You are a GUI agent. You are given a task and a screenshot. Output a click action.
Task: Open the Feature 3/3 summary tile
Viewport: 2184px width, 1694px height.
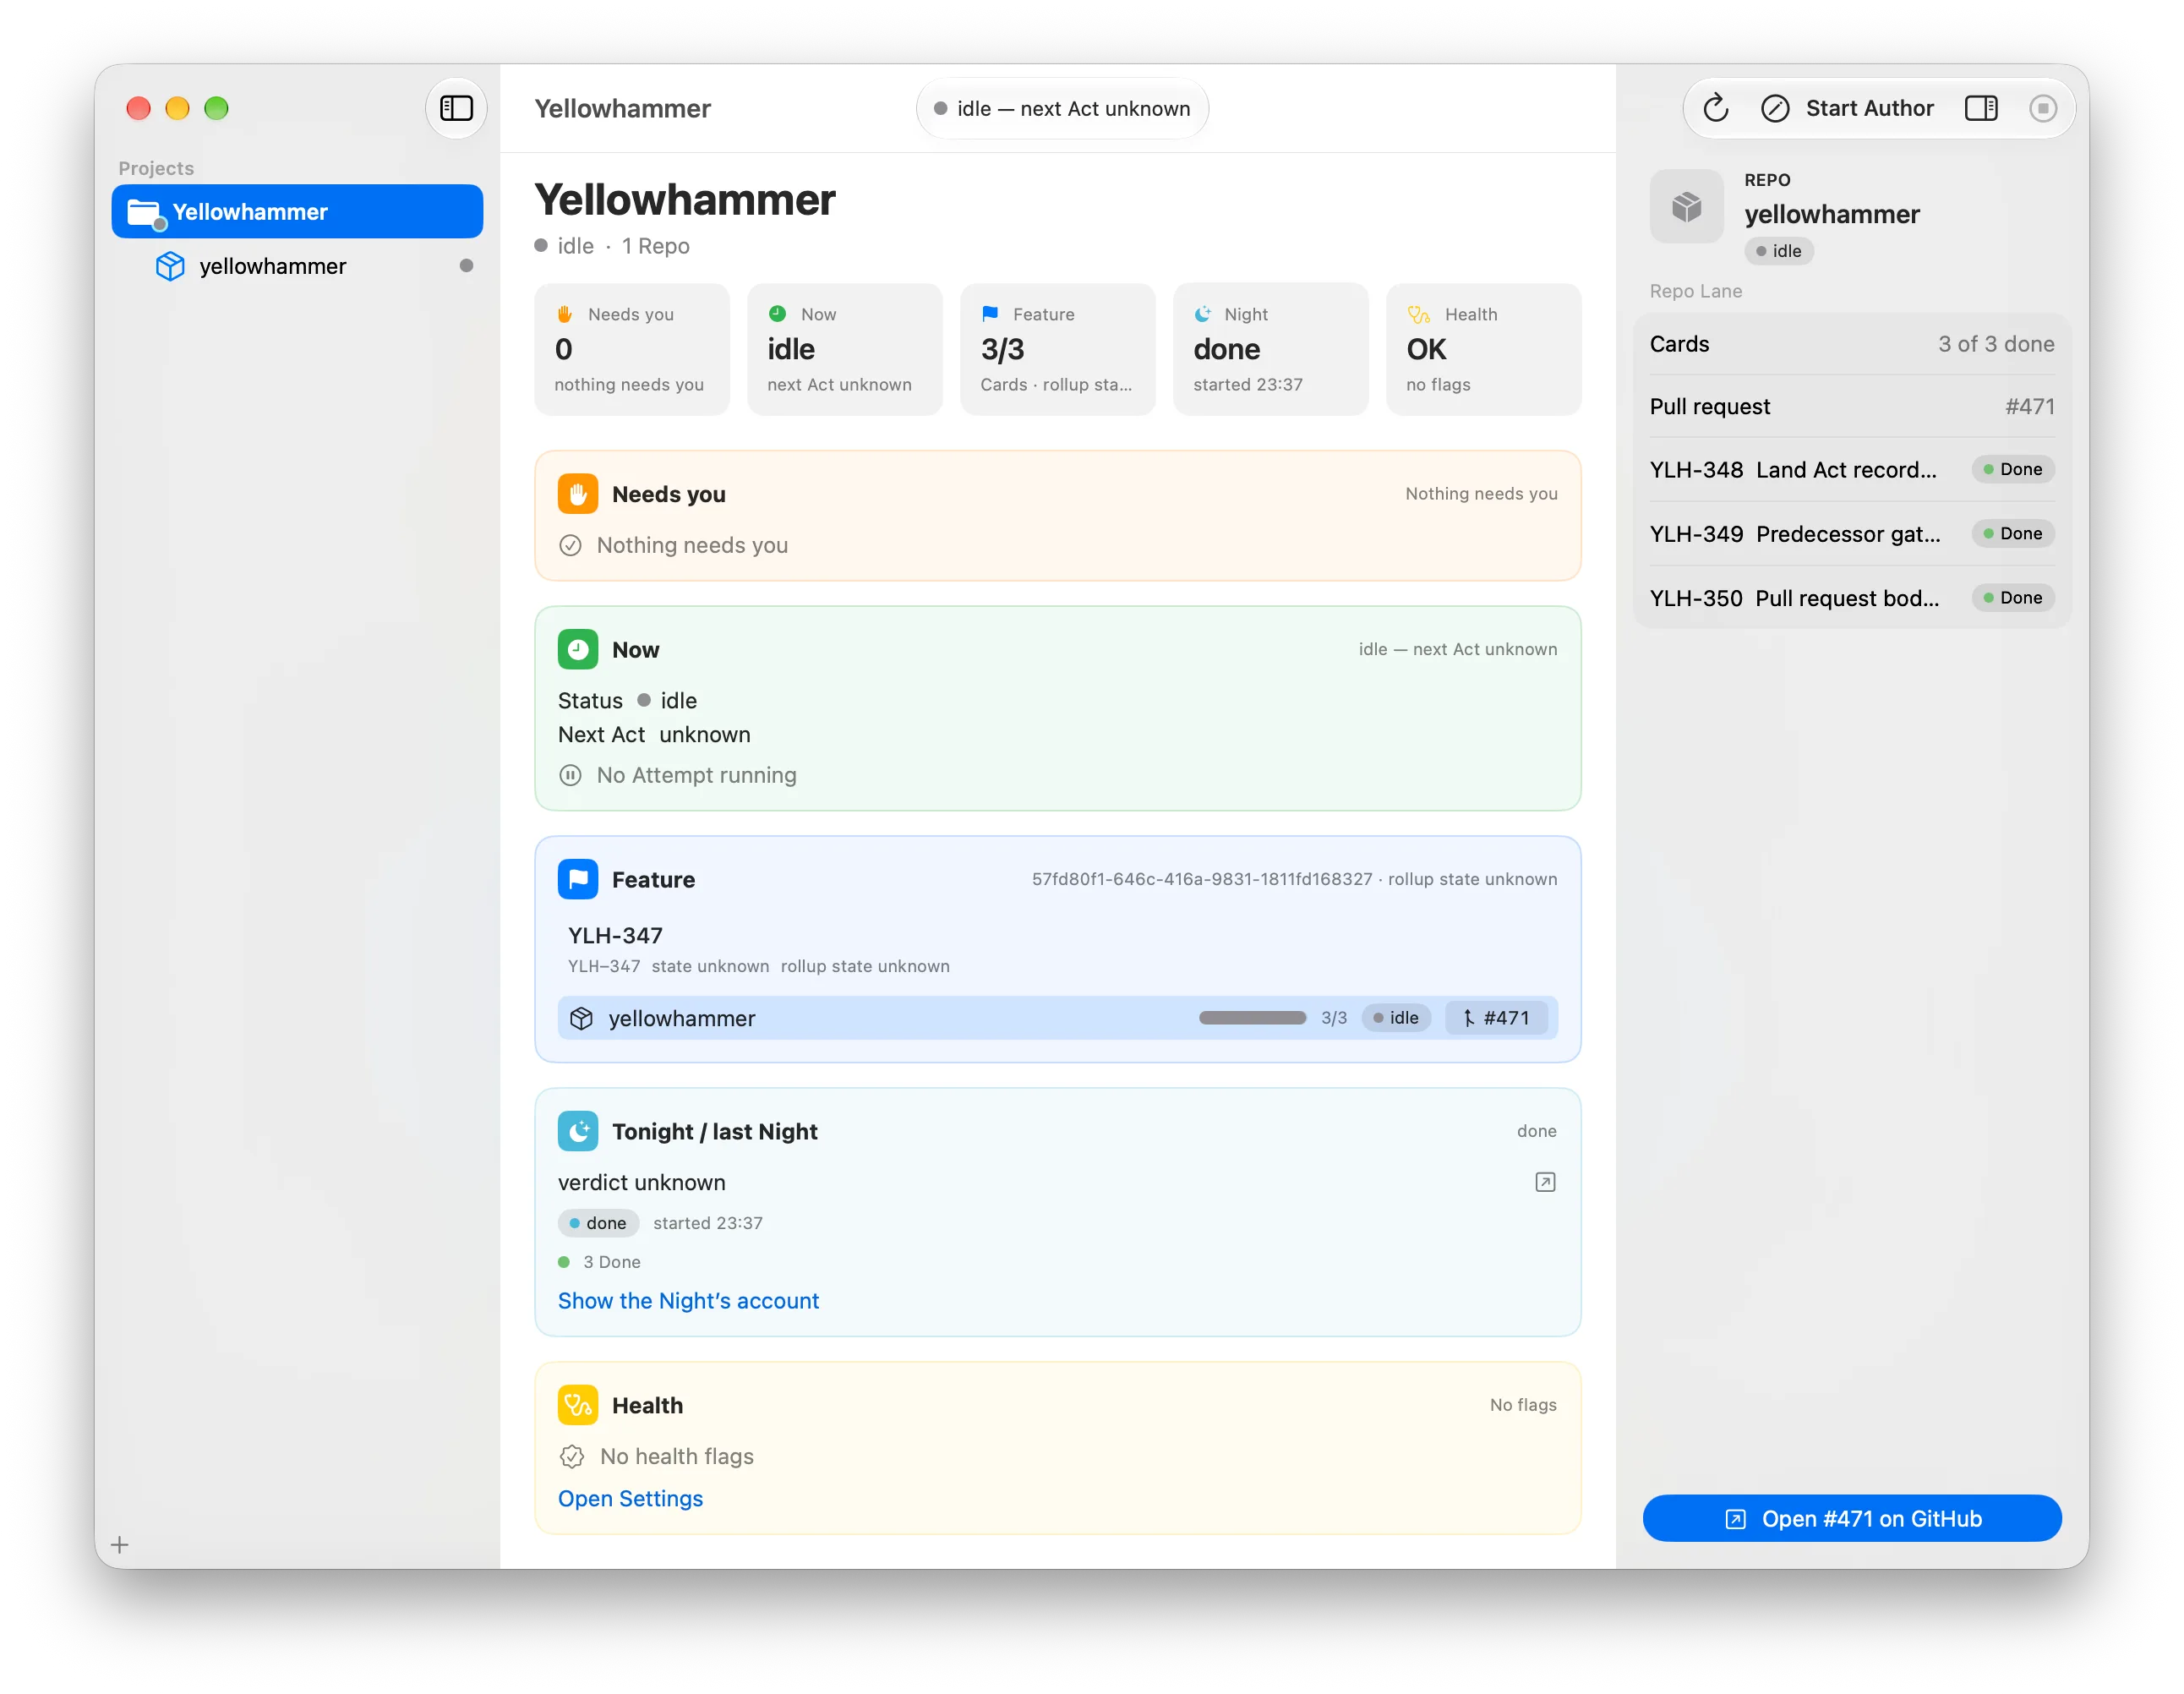coord(1057,349)
